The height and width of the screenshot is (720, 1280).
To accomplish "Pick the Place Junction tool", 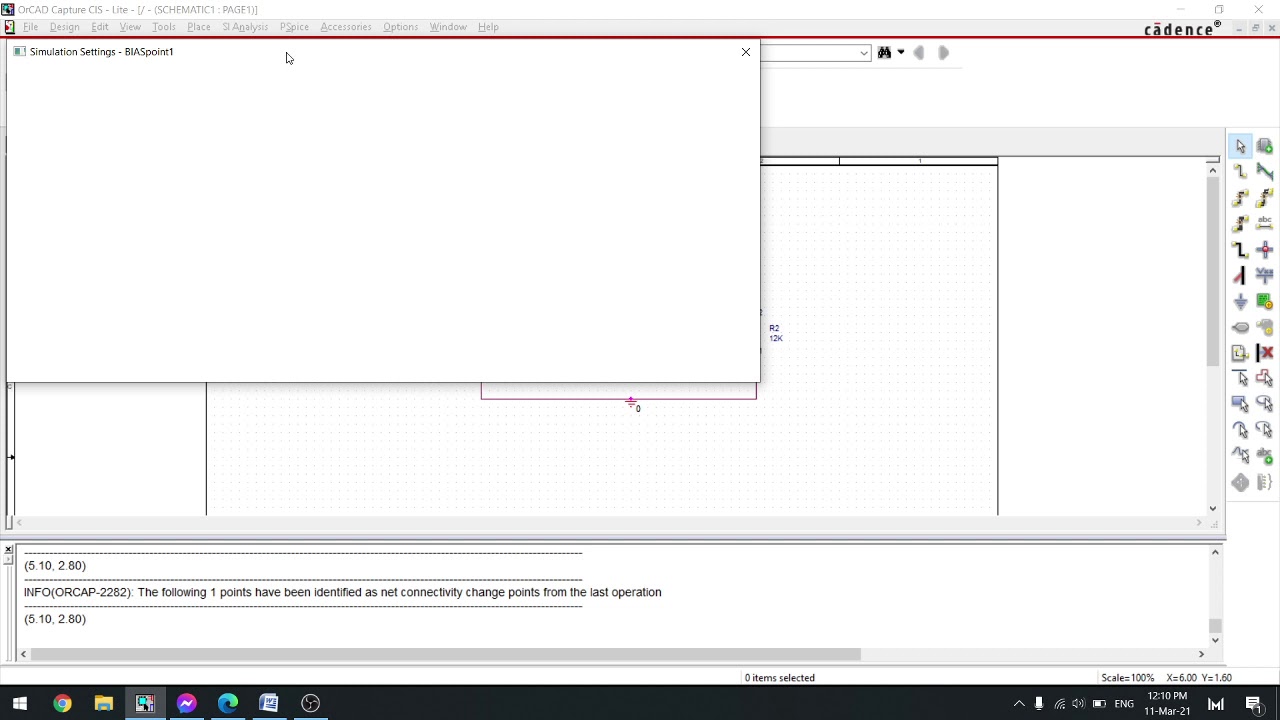I will point(1265,250).
